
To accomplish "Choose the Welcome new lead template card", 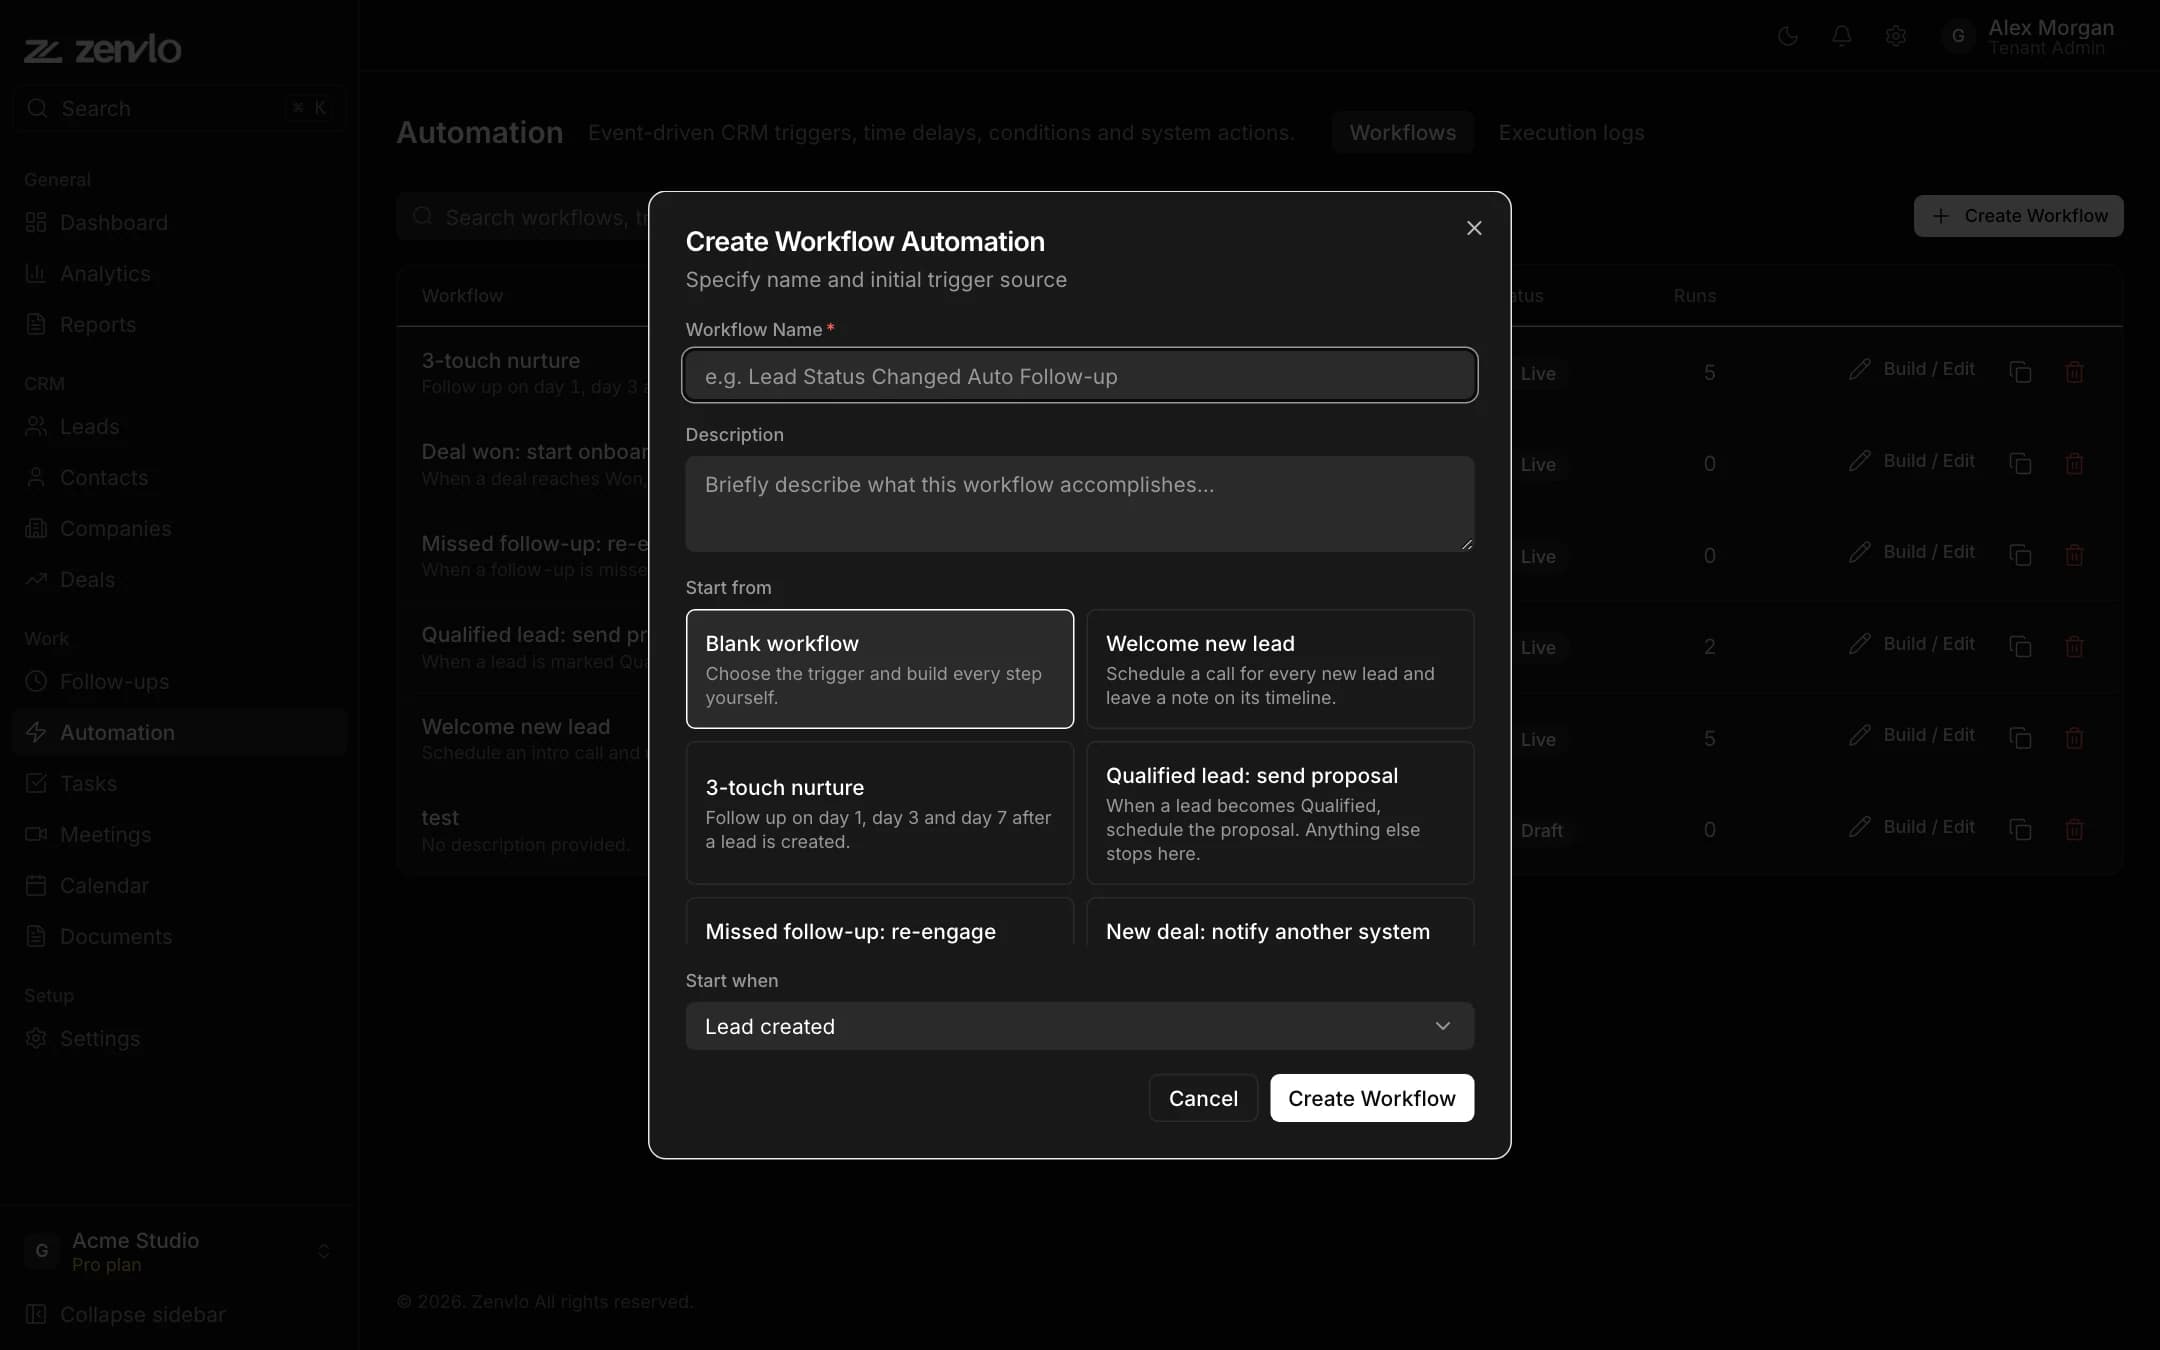I will coord(1280,669).
